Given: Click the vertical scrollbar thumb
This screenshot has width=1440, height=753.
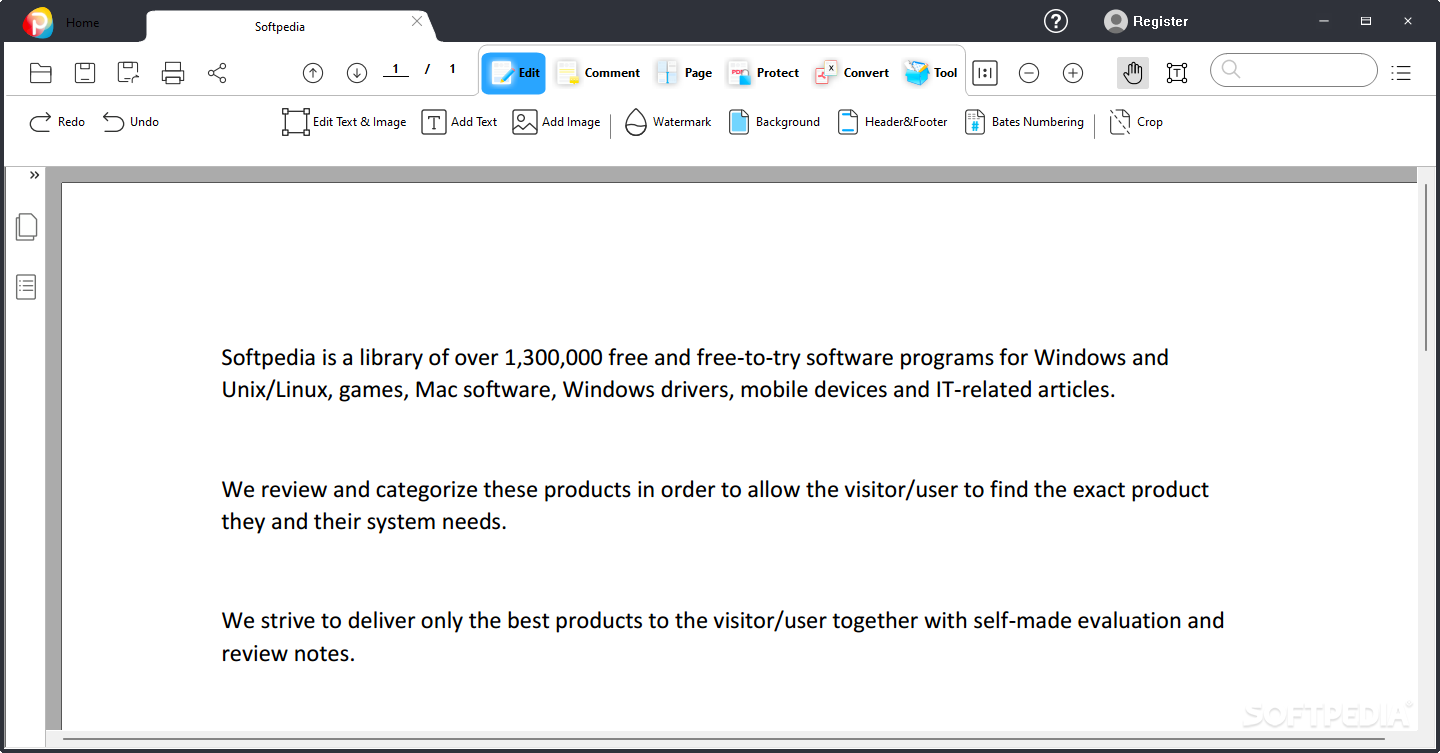Looking at the screenshot, I should pyautogui.click(x=1427, y=267).
